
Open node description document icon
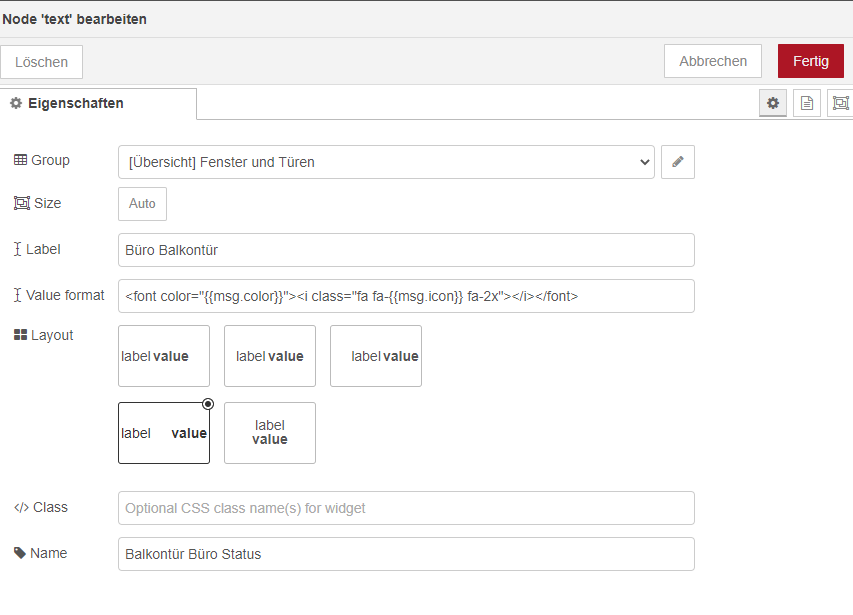tap(807, 103)
